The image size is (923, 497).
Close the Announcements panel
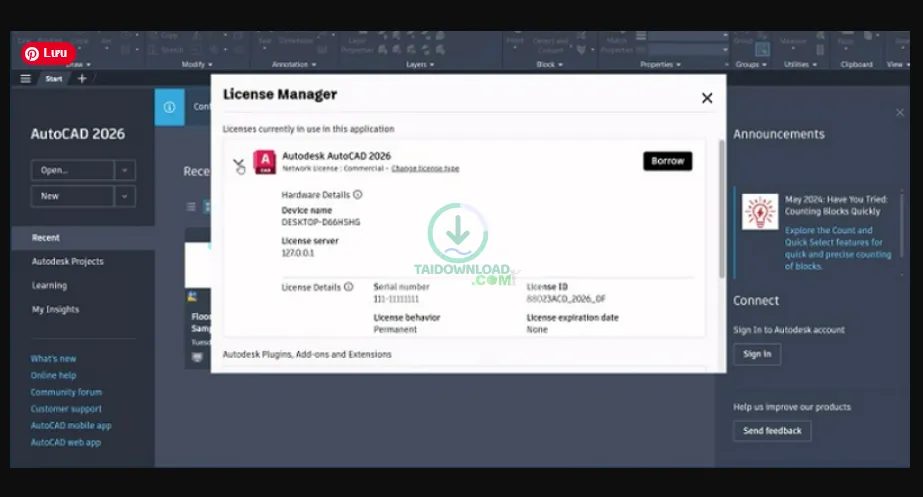899,112
